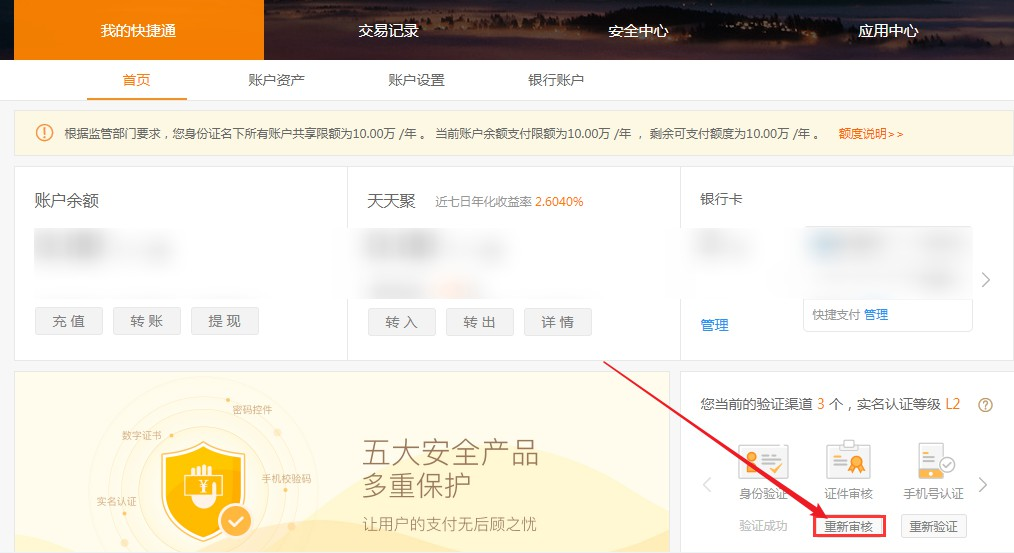Image resolution: width=1014 pixels, height=553 pixels.
Task: Switch to the 账户资产 tab
Action: 276,80
